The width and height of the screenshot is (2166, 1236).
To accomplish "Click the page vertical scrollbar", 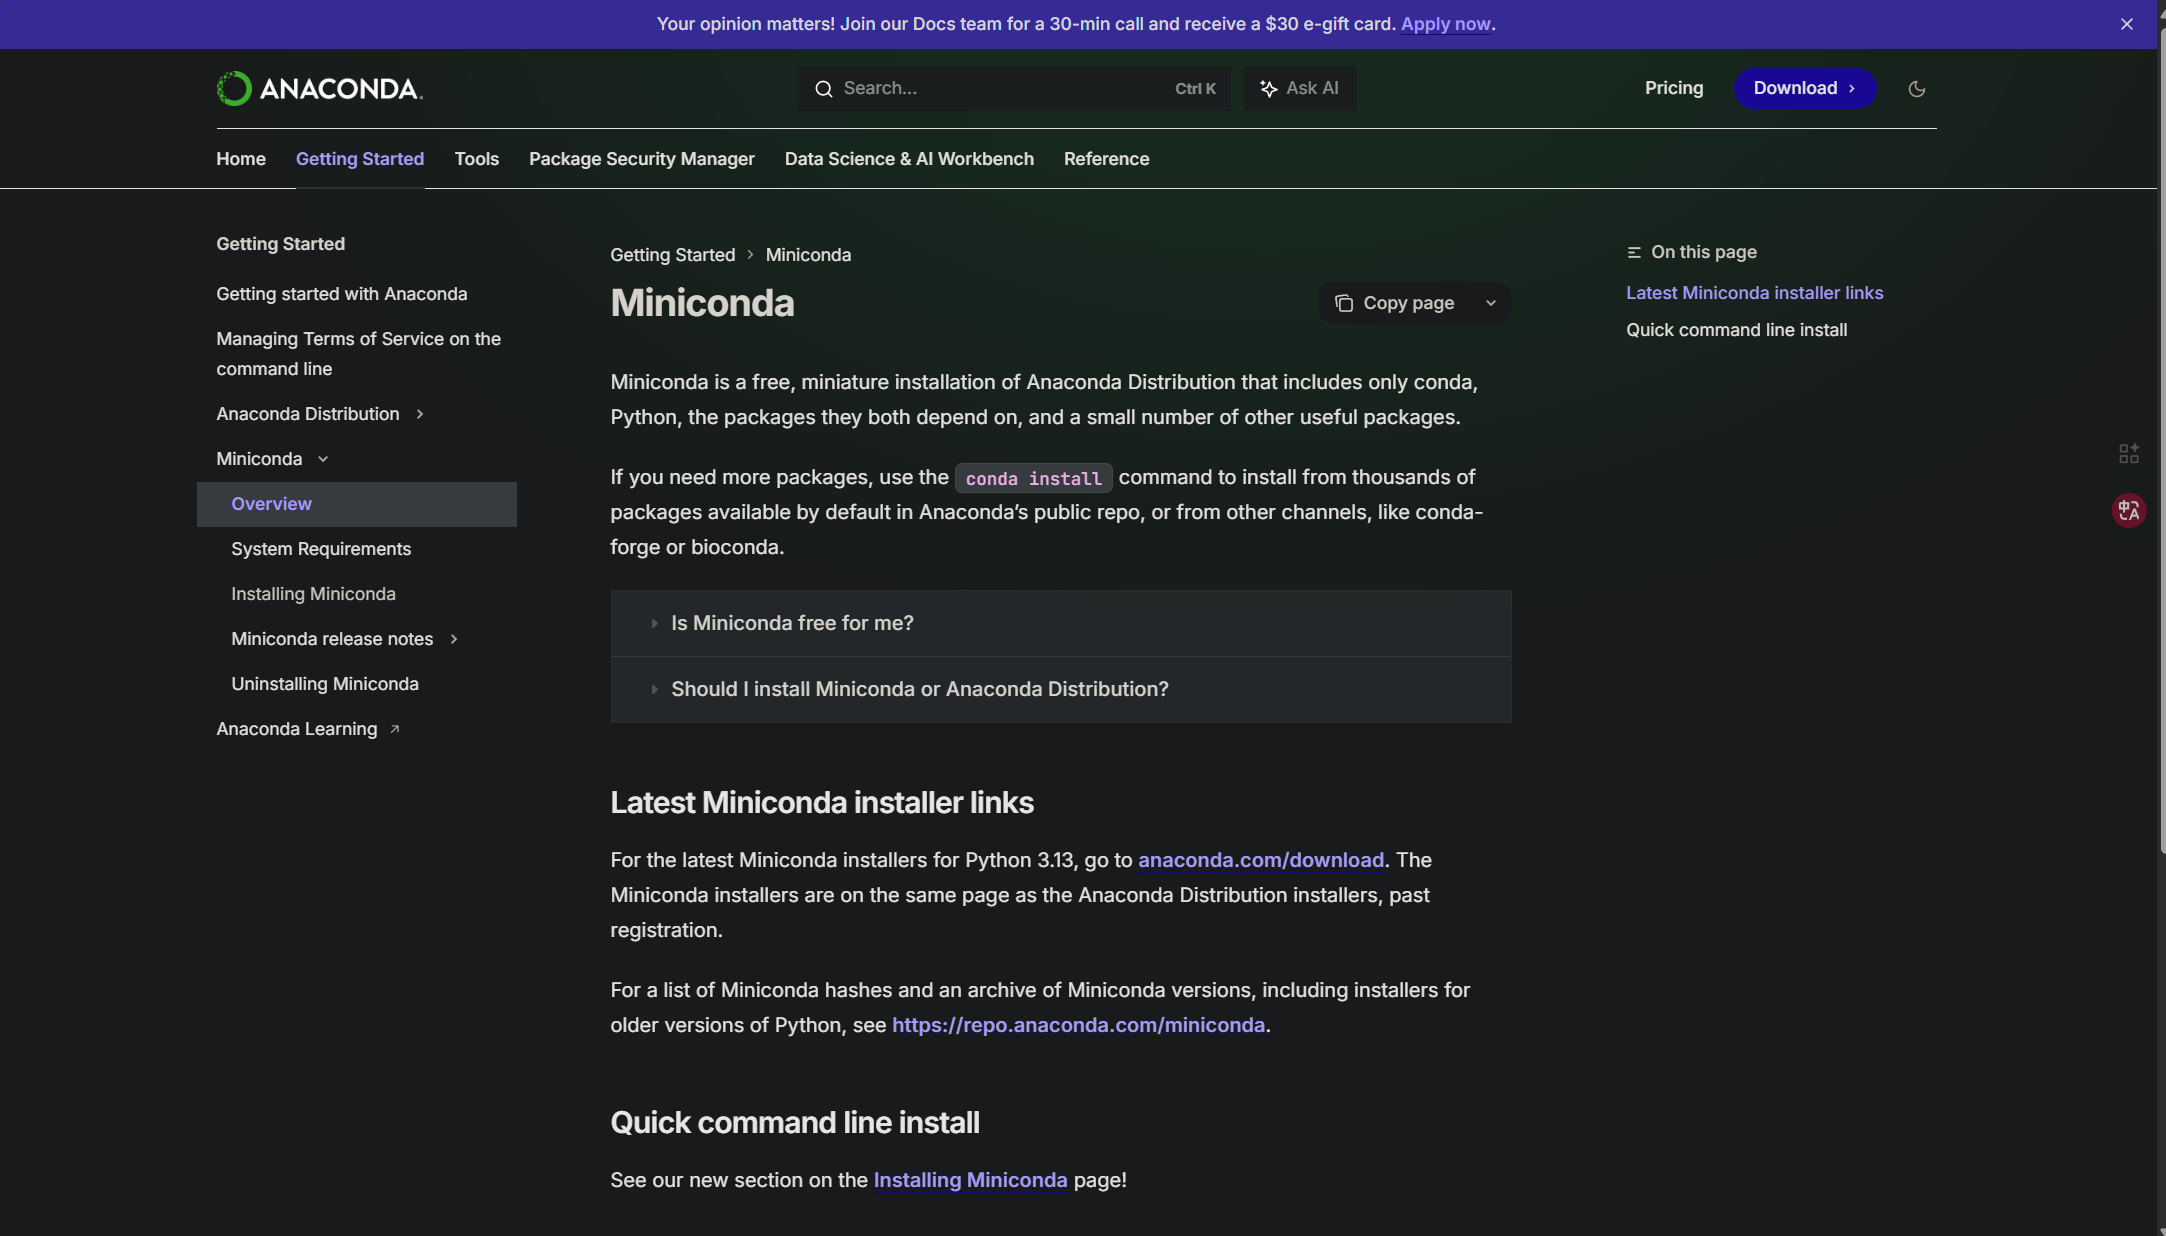I will click(2161, 440).
